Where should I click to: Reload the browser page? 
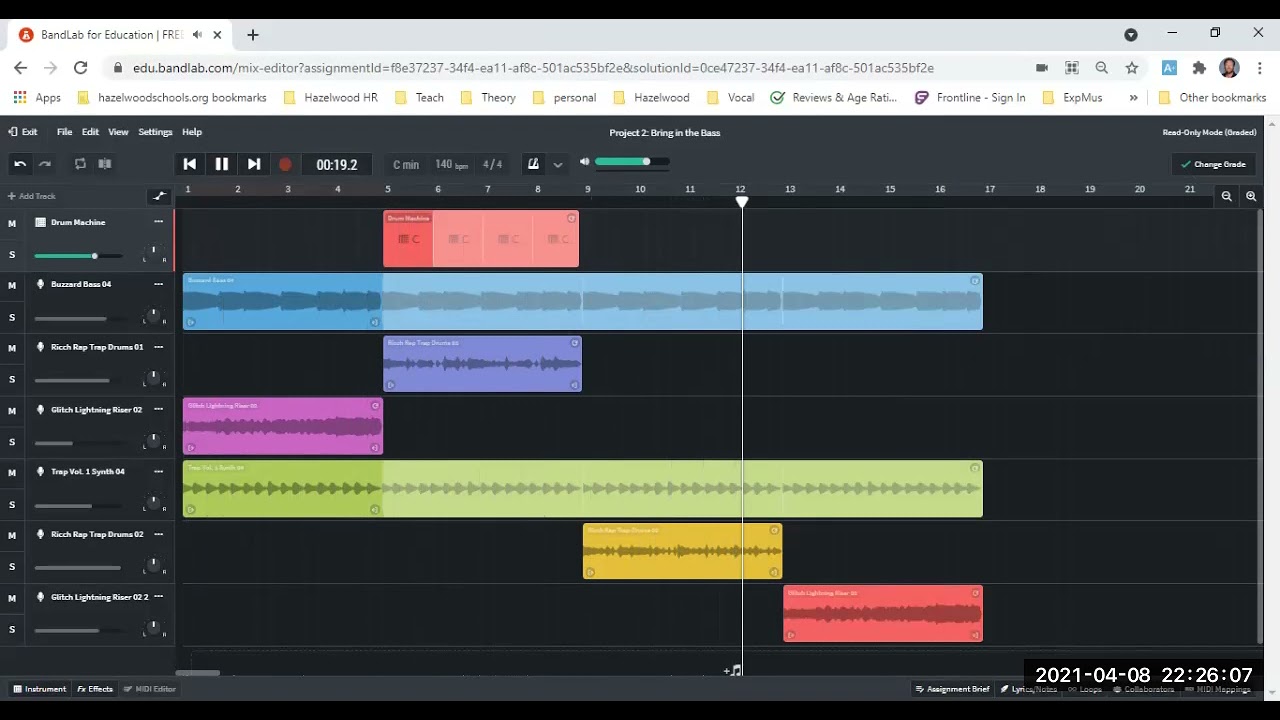coord(81,67)
